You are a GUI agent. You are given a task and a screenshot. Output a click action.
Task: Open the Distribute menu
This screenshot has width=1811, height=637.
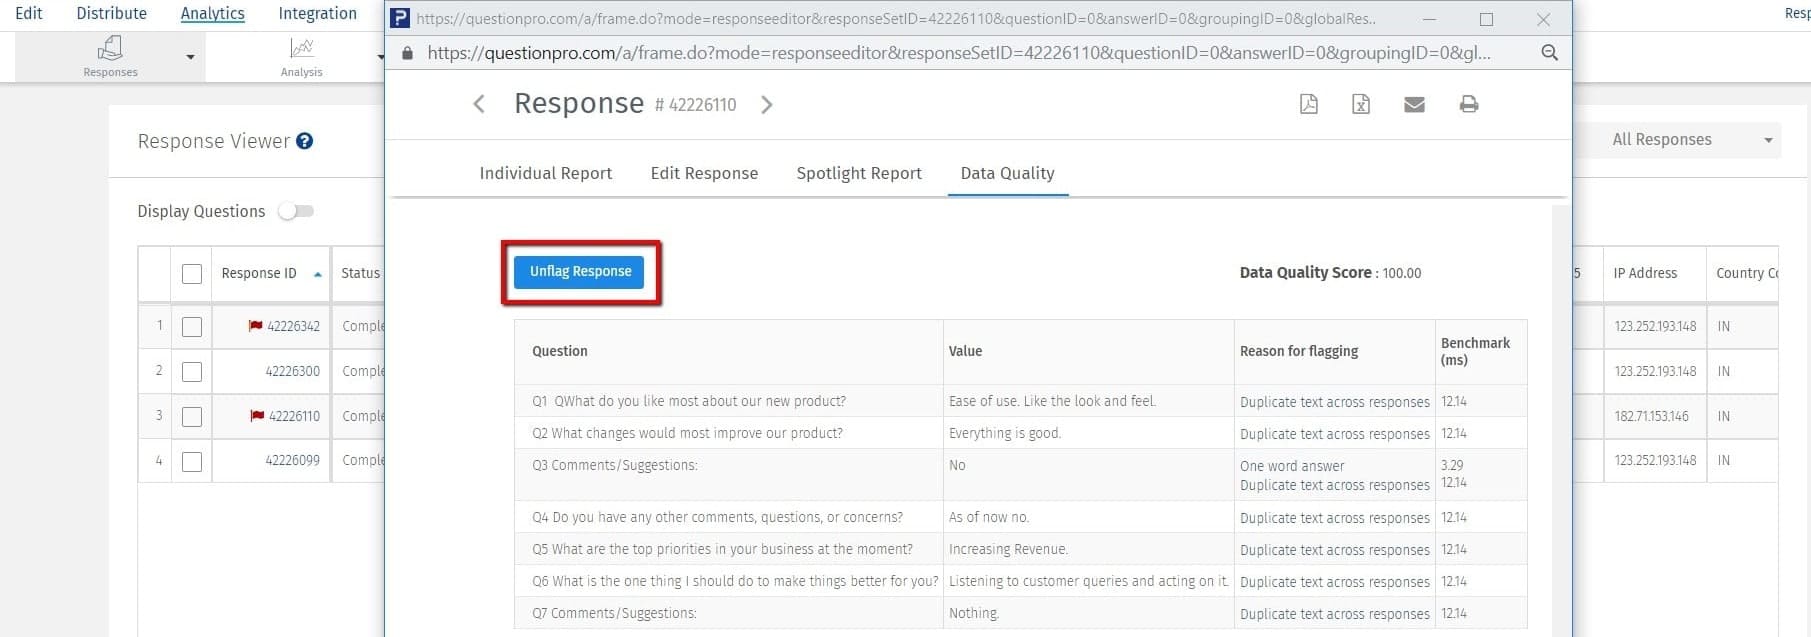tap(112, 13)
